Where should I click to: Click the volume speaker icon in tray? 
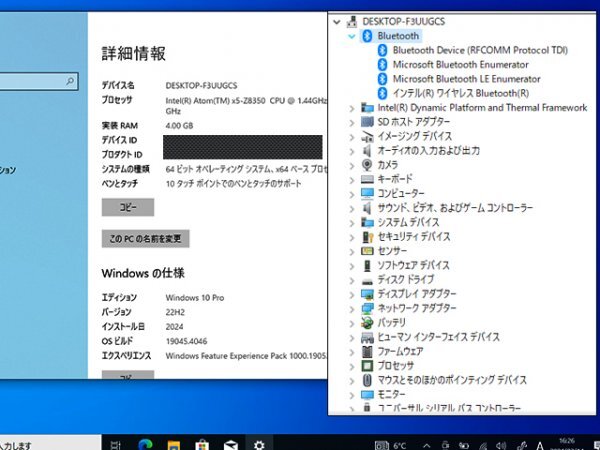tap(501, 445)
